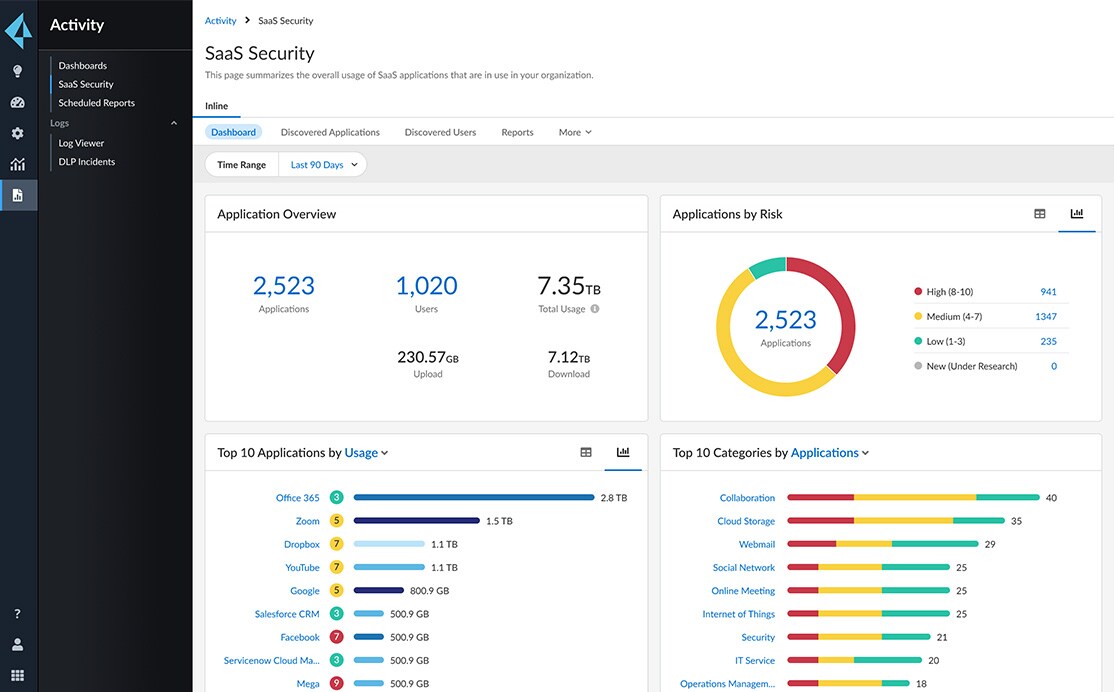Open the insights lightbulb icon in the sidebar

click(16, 71)
